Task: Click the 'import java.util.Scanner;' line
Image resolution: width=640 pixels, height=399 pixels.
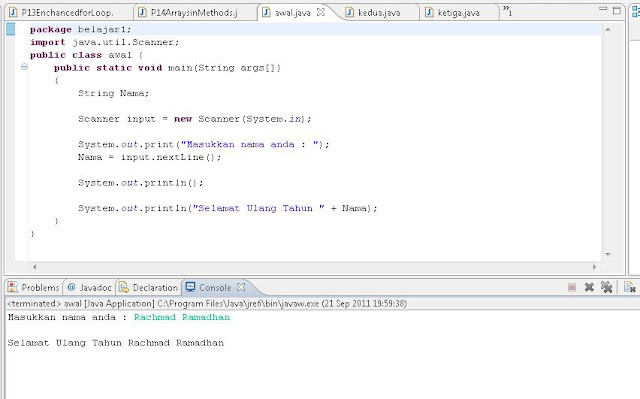Action: pyautogui.click(x=104, y=42)
